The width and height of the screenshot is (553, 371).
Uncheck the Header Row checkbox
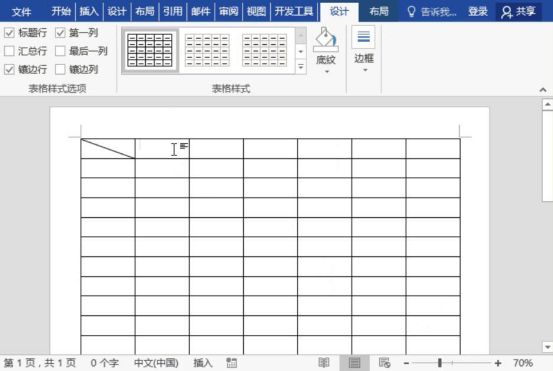tap(9, 33)
